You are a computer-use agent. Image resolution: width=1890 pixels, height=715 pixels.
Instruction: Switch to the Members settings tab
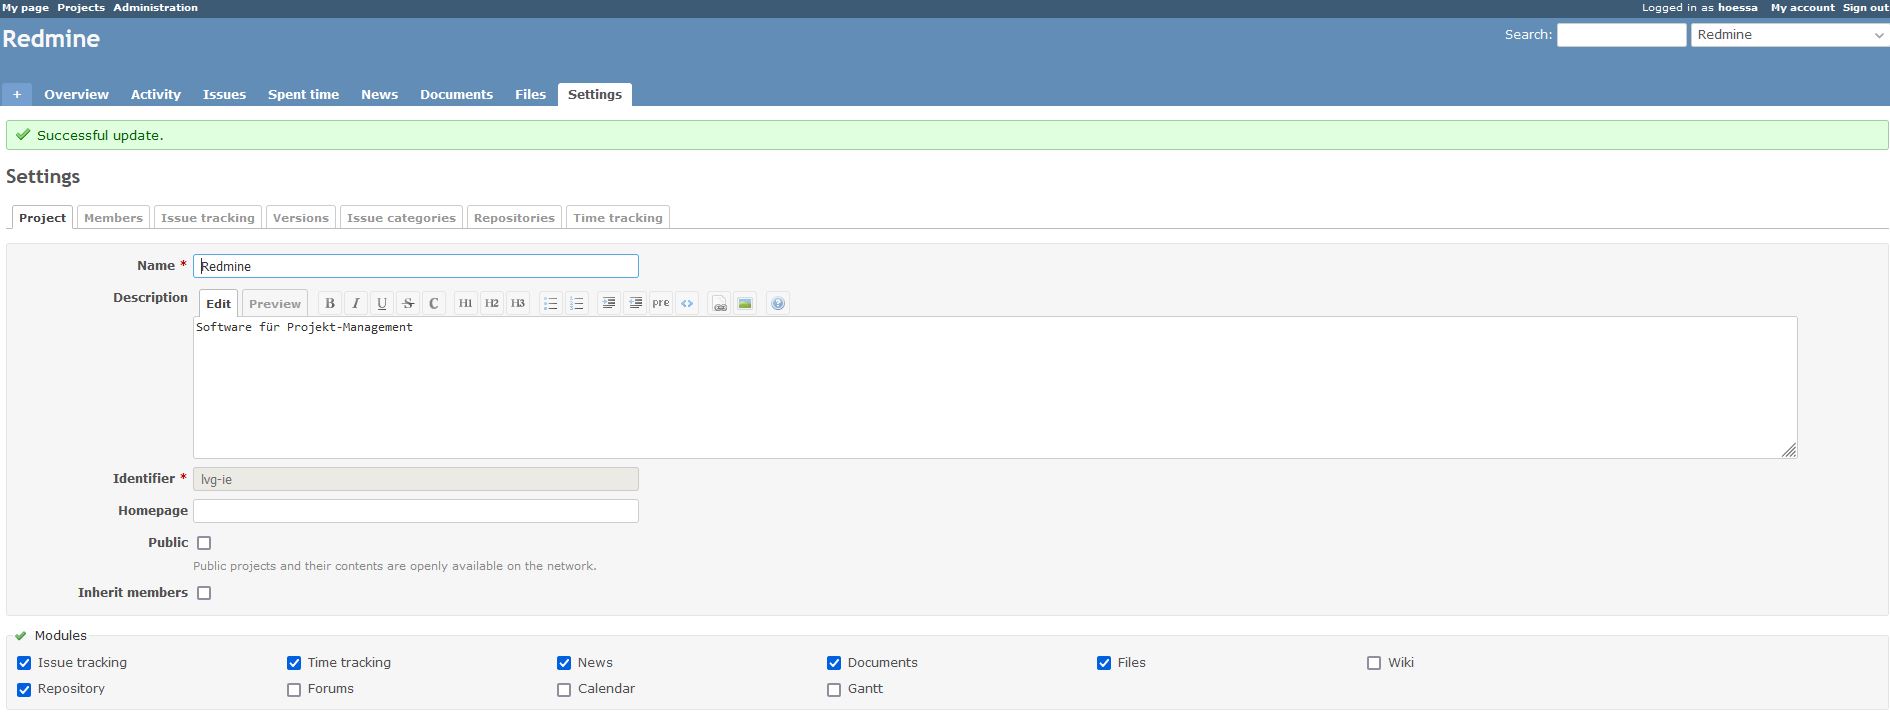[x=113, y=218]
